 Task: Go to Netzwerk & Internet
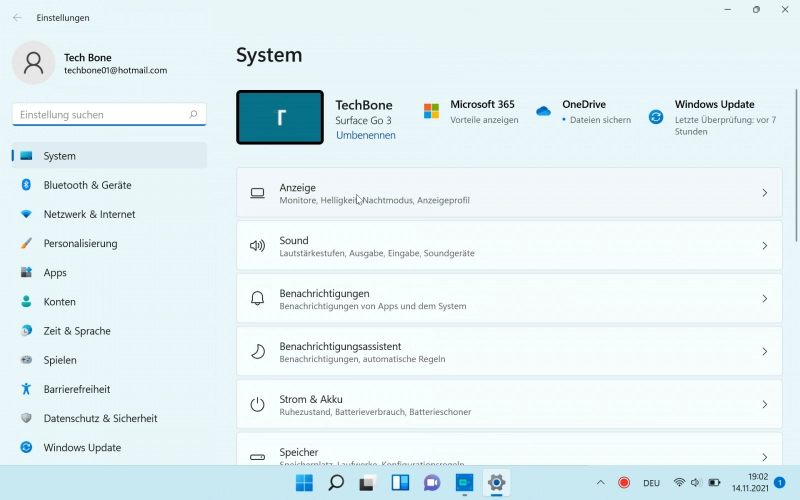[x=109, y=214]
